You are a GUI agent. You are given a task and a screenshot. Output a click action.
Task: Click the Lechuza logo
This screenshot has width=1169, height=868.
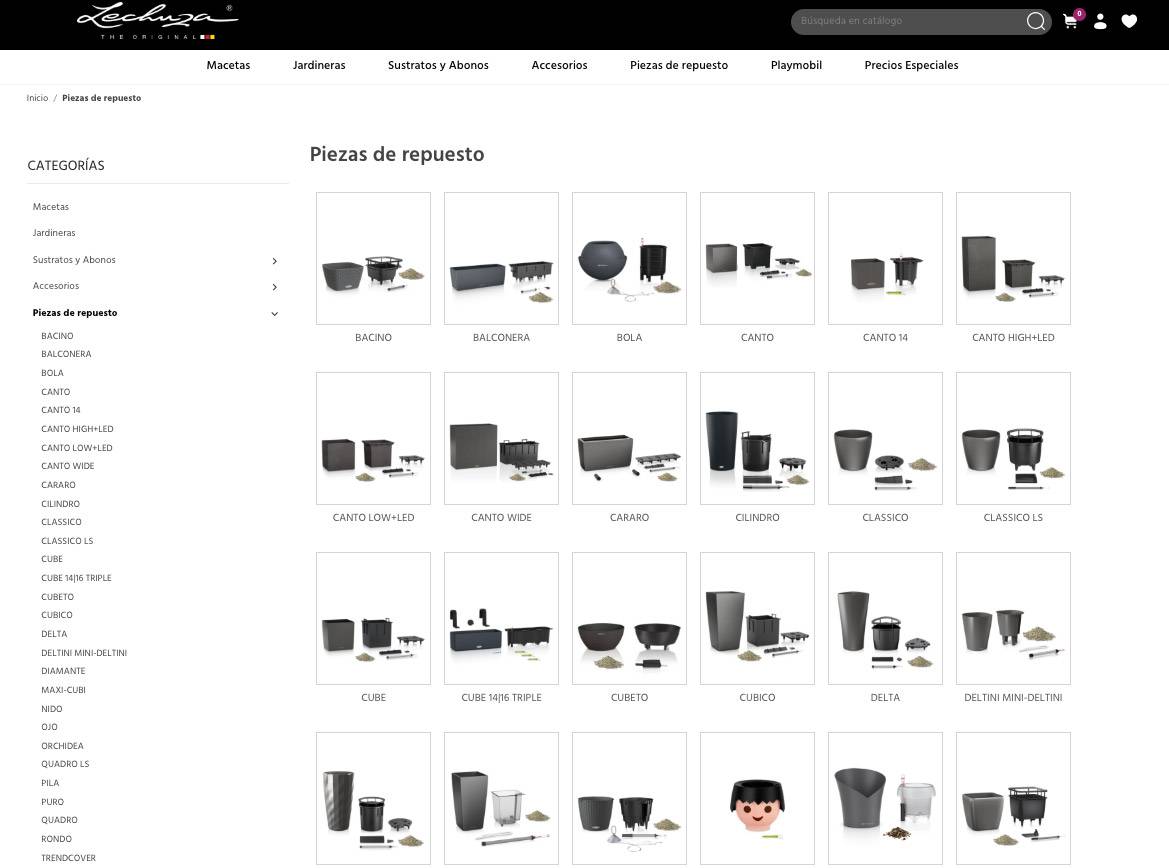pos(157,21)
